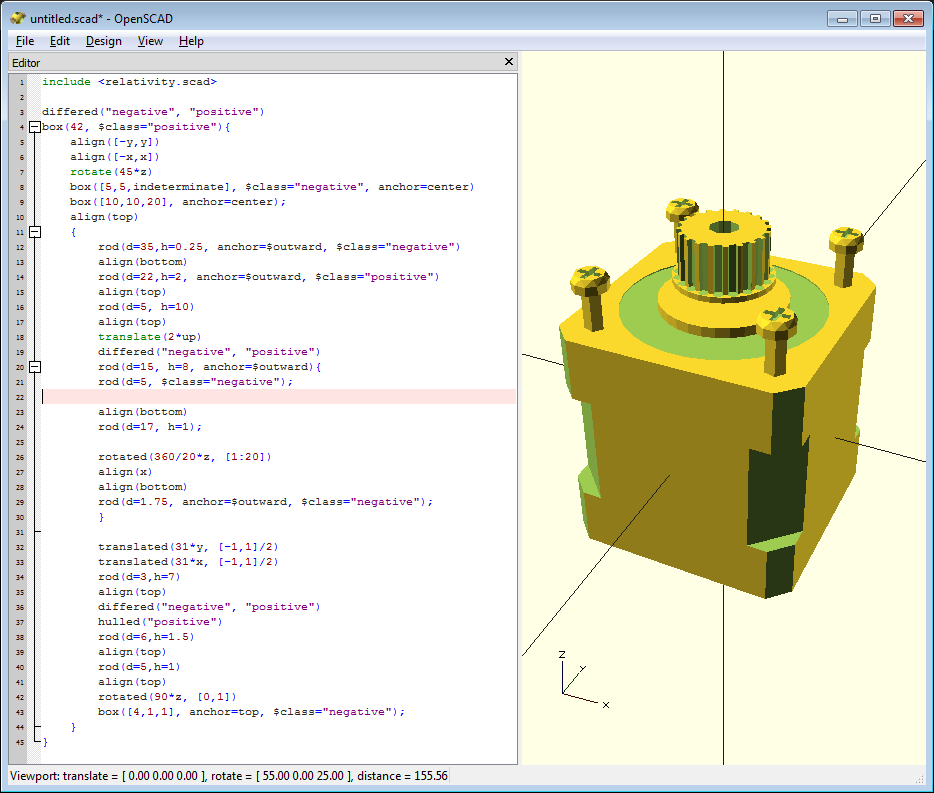Place cursor on rod(d=35,h=0.25 line

pos(279,247)
